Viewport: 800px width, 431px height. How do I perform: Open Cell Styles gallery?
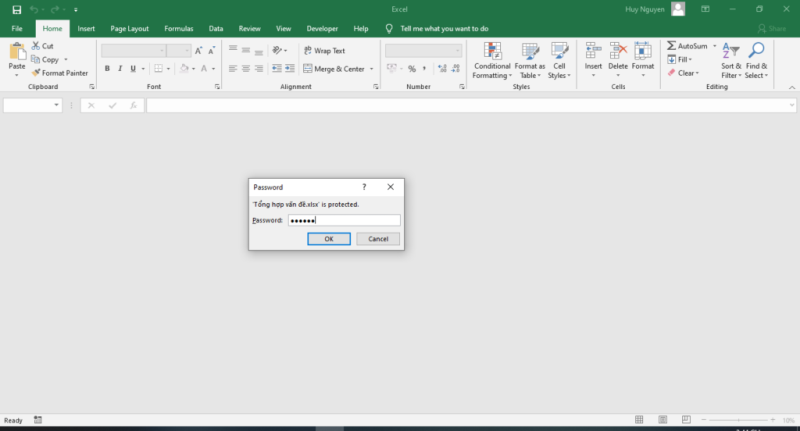pos(559,60)
